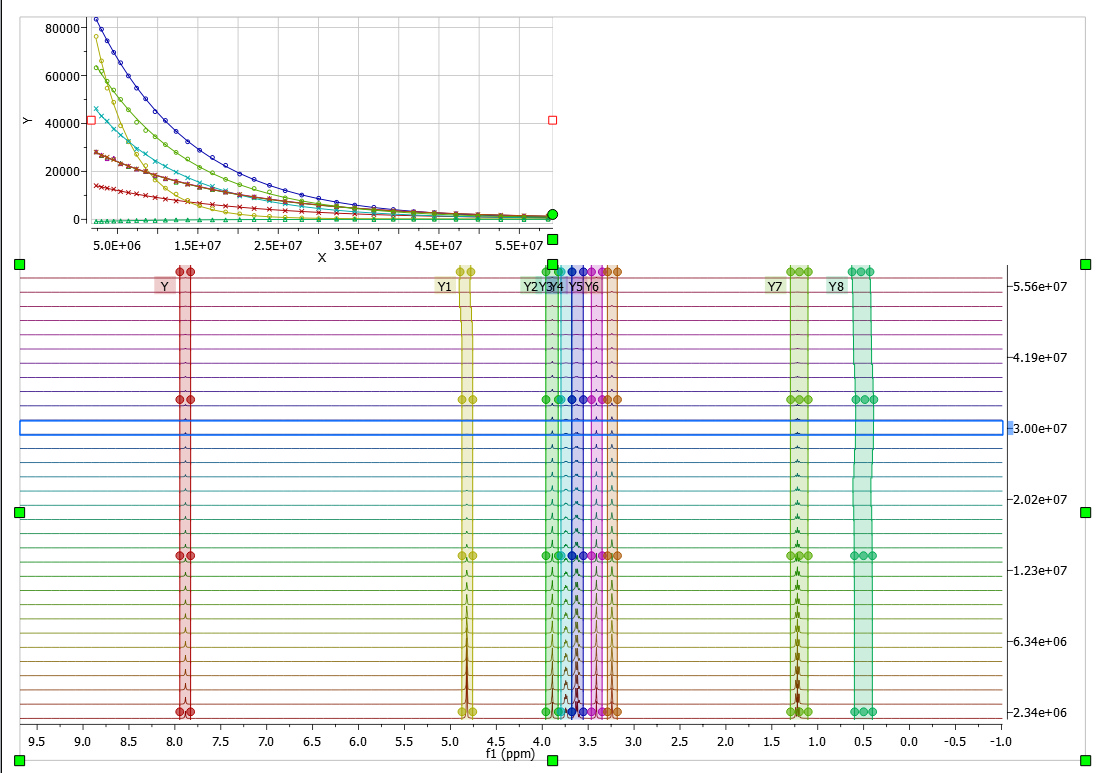Click the X axis title of the decay graph
1102x773 pixels.
[322, 258]
